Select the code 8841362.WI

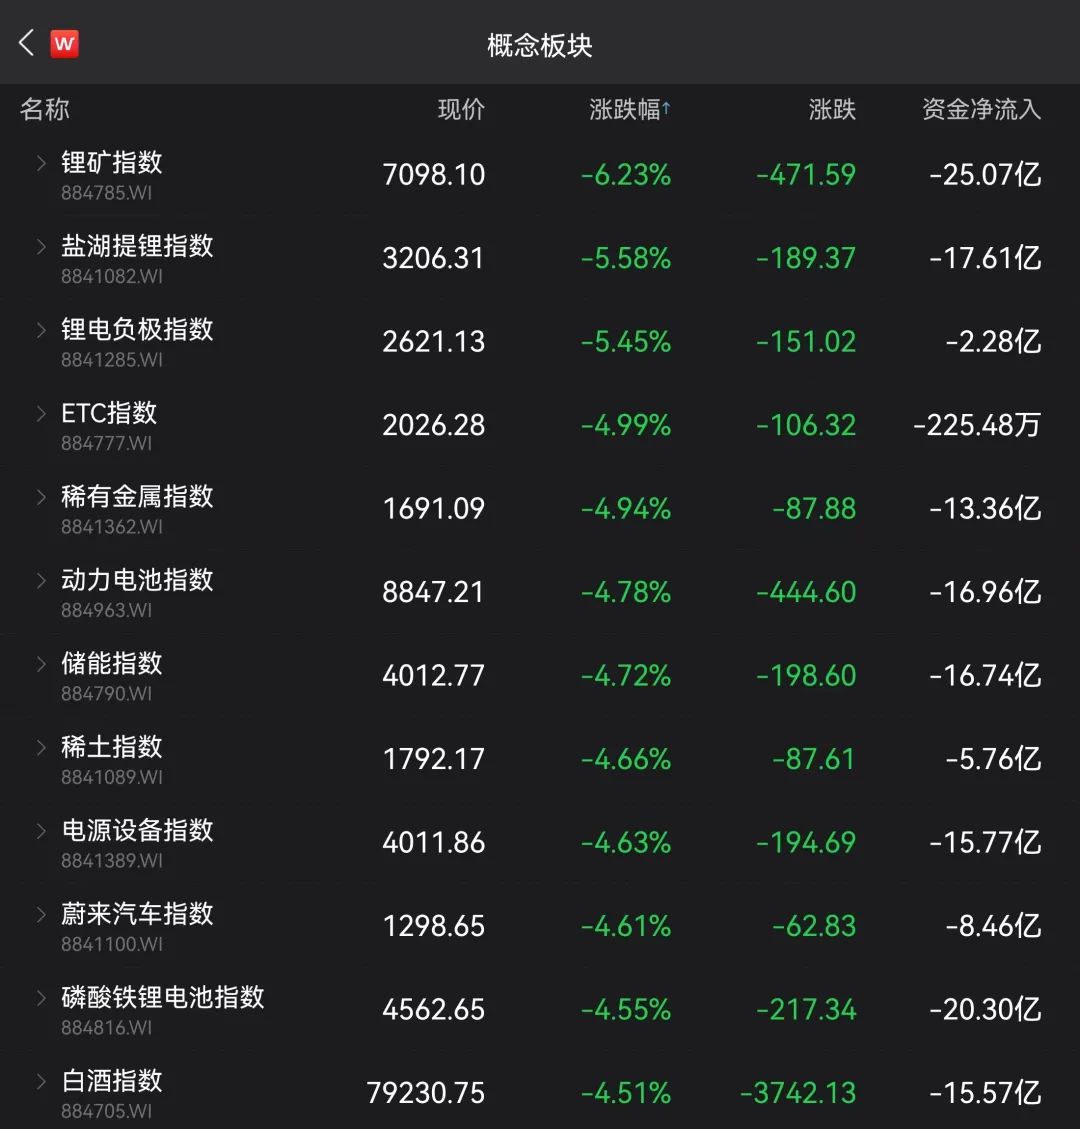pos(112,527)
